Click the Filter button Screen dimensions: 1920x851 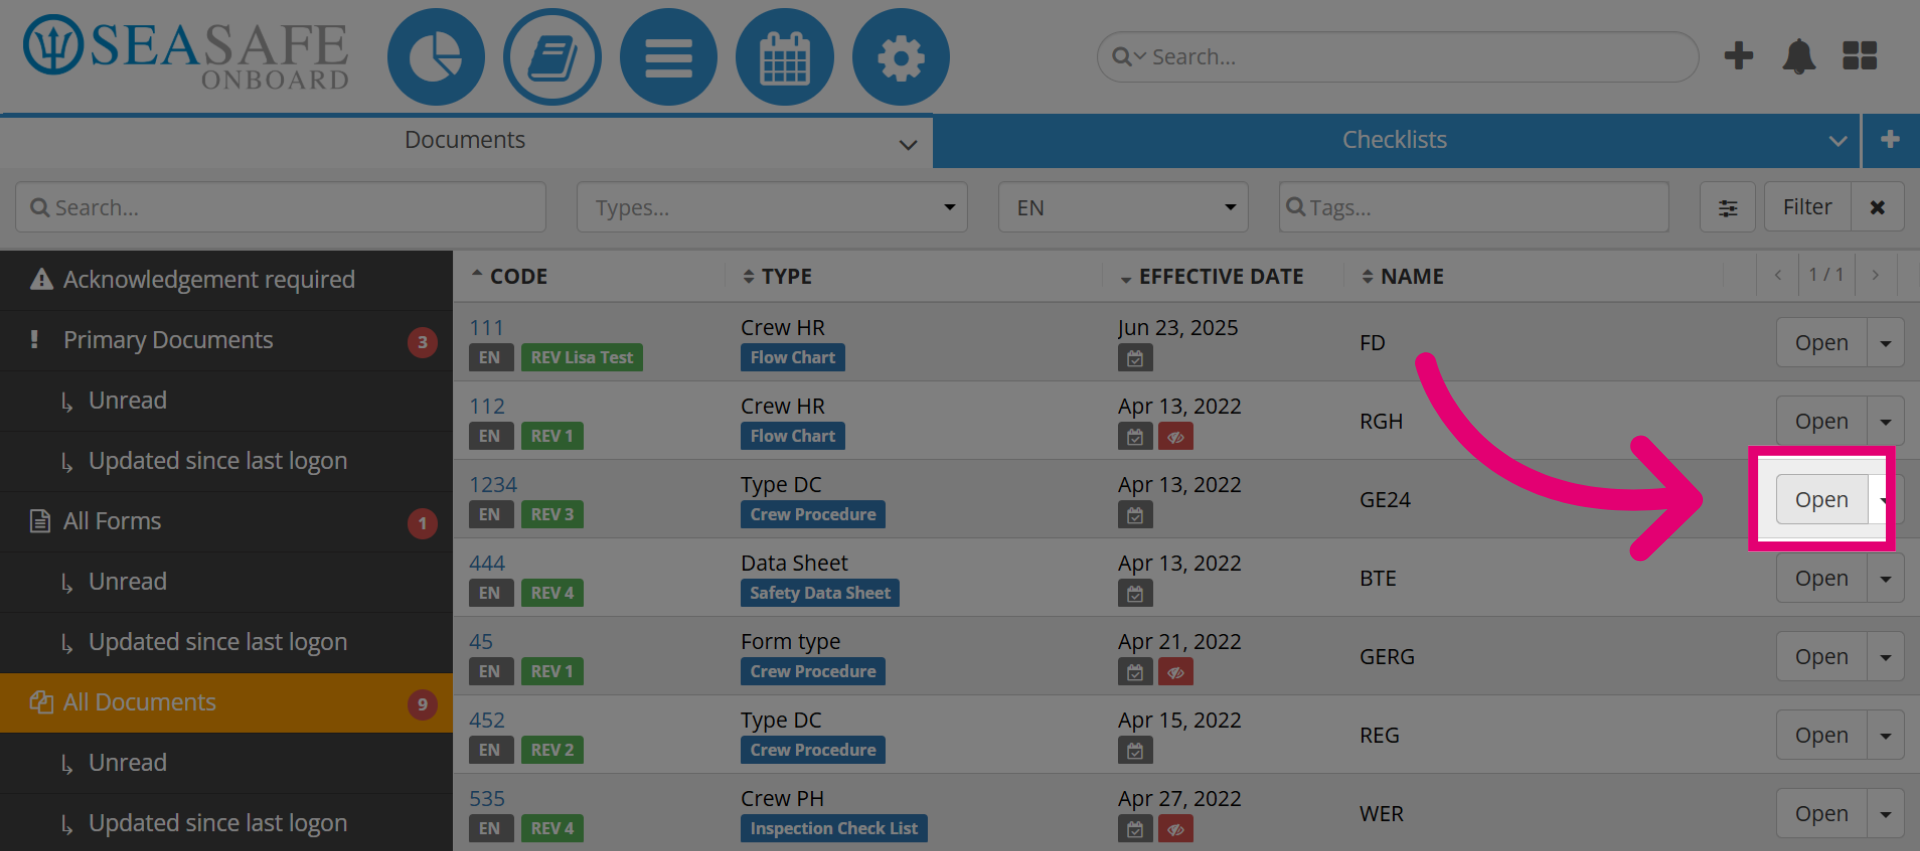coord(1807,207)
